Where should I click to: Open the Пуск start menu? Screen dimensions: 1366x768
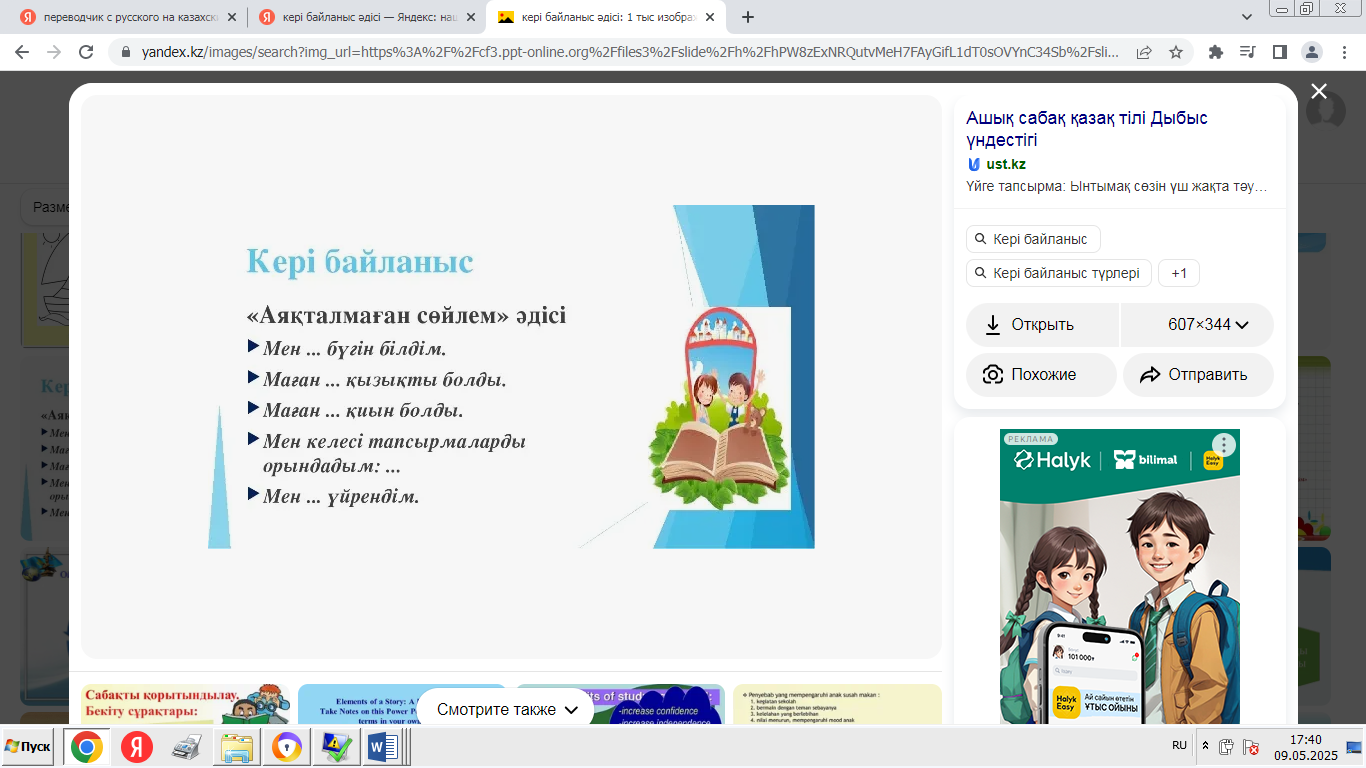(29, 747)
